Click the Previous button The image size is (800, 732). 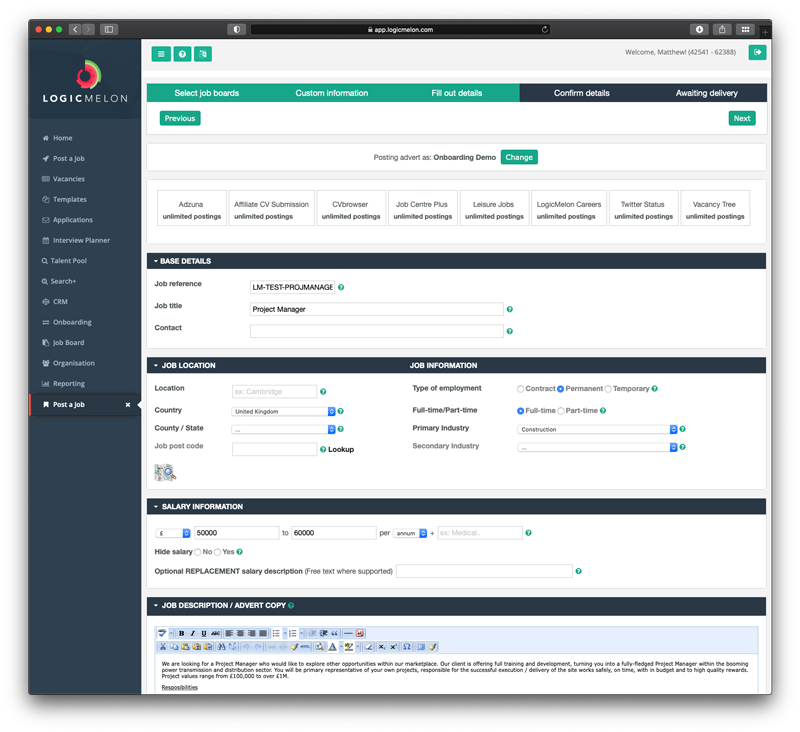tap(180, 118)
